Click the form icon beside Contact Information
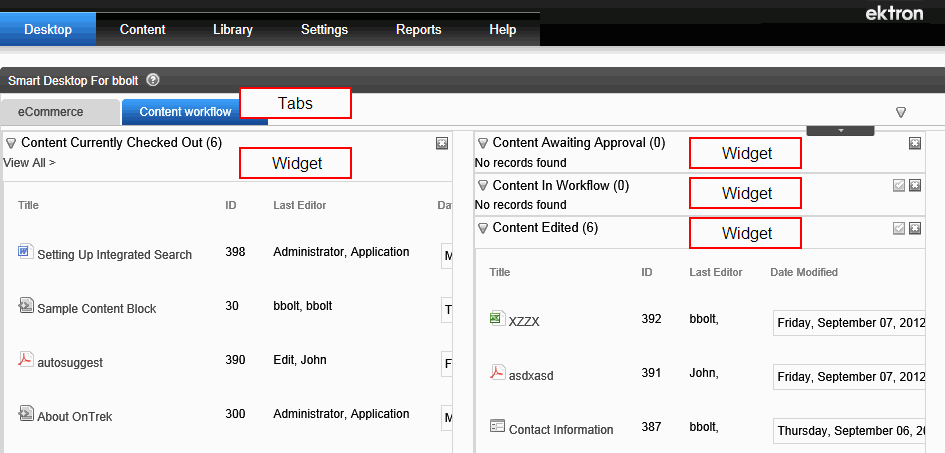The image size is (945, 453). tap(497, 426)
